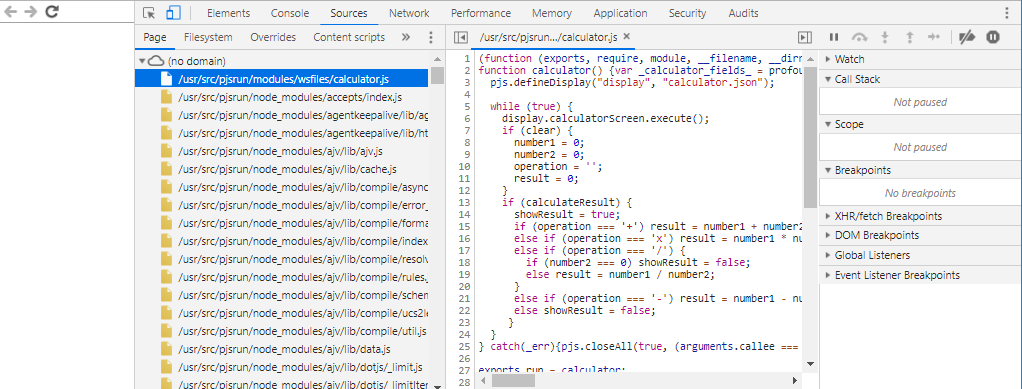Show more navigator tabs chevron
Screen dimensions: 1022x389
[x=406, y=38]
